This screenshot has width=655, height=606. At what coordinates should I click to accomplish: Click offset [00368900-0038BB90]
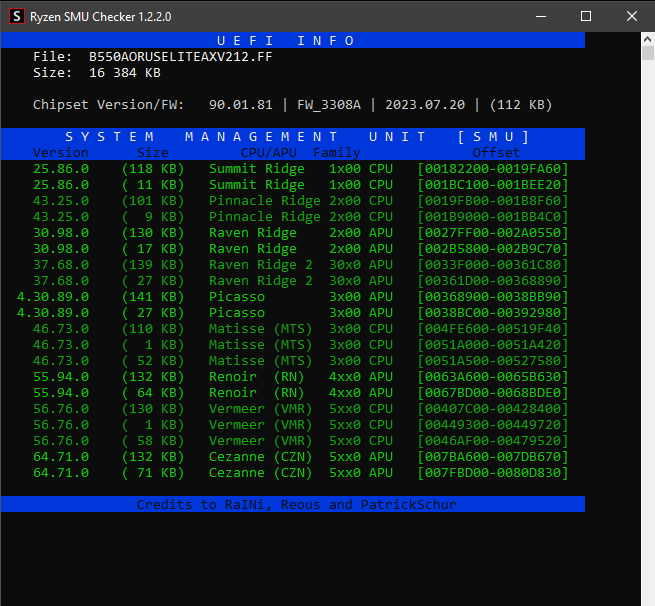click(493, 297)
